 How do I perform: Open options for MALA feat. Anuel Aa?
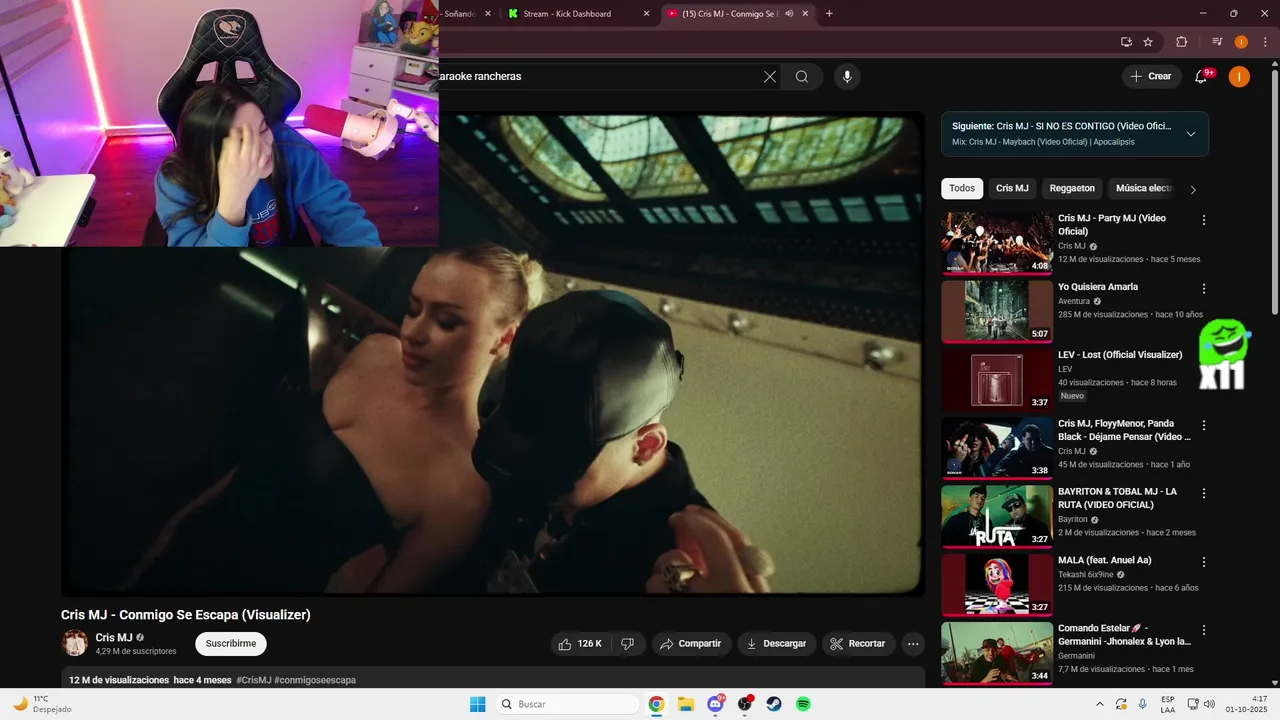tap(1204, 562)
